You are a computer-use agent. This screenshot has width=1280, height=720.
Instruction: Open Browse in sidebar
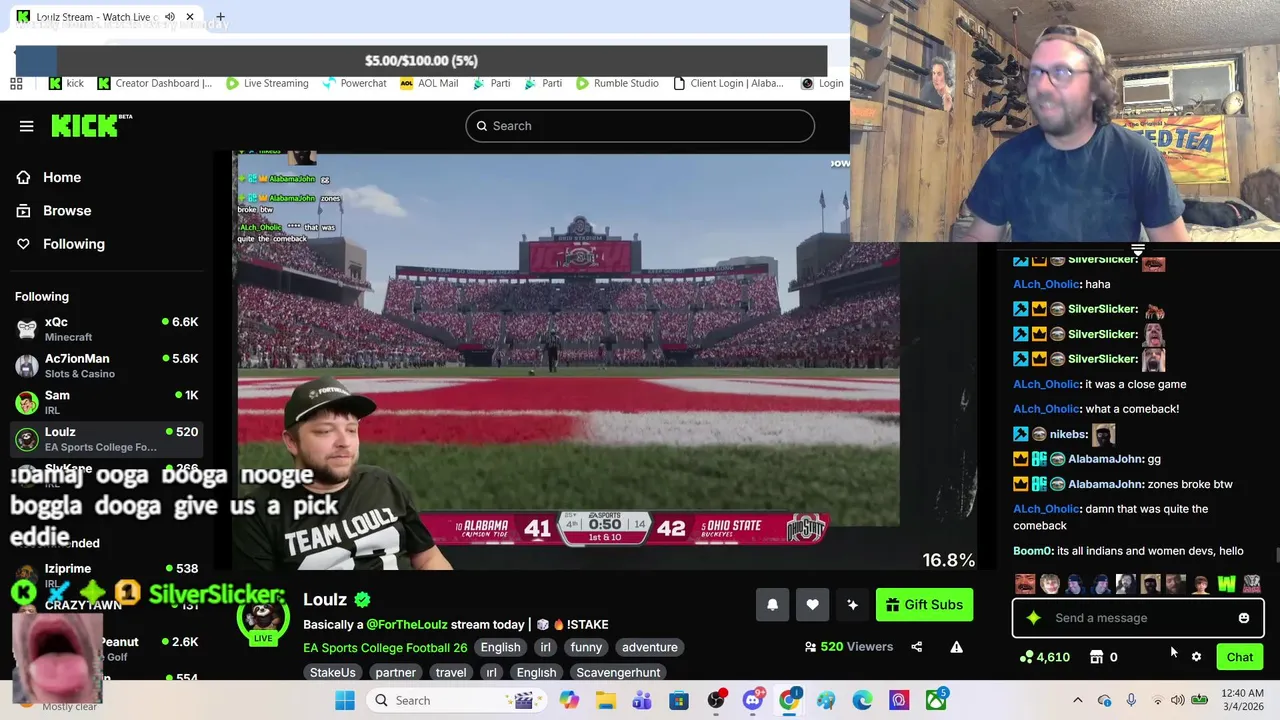point(67,210)
